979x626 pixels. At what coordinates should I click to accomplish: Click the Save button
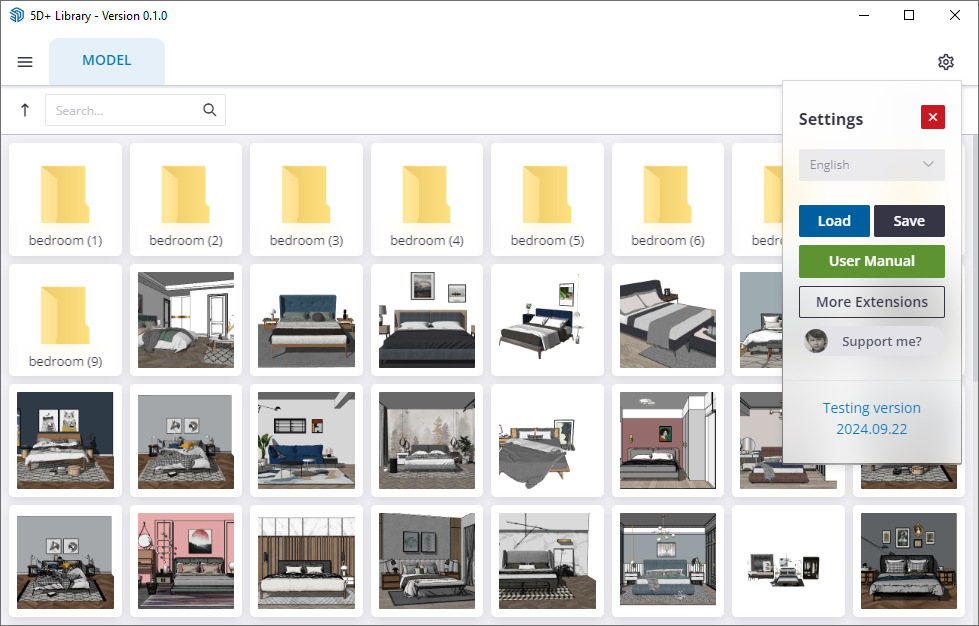coord(909,221)
